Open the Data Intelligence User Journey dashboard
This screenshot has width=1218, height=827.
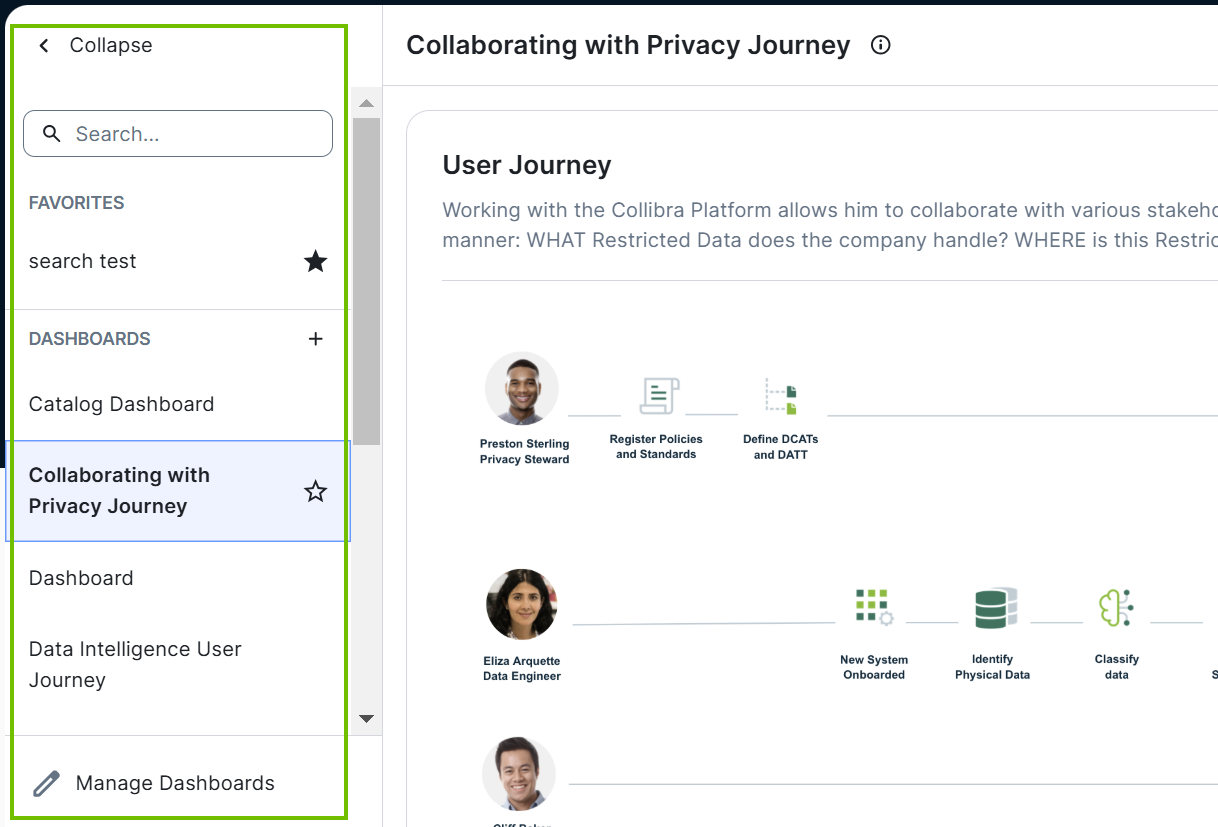click(135, 664)
